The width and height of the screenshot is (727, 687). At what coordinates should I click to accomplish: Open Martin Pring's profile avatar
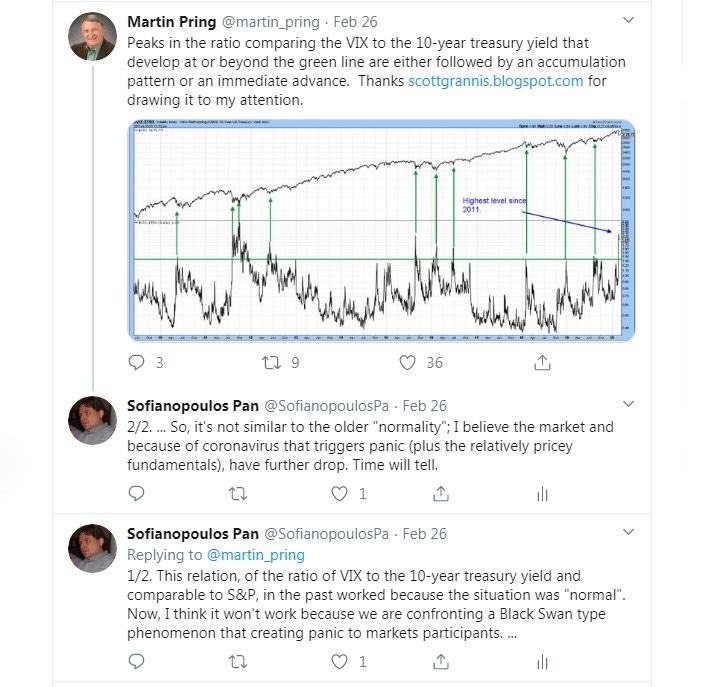pos(92,36)
